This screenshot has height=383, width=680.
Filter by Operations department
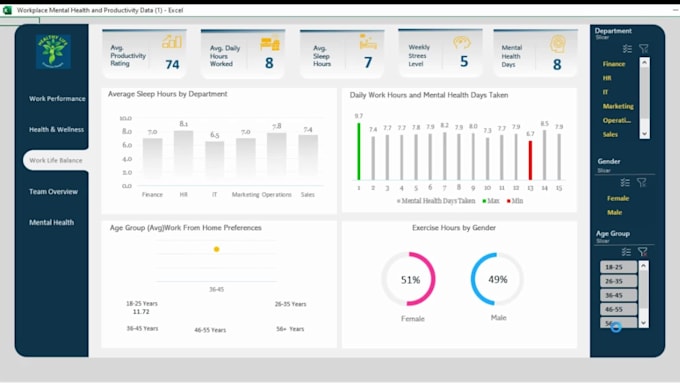[617, 120]
